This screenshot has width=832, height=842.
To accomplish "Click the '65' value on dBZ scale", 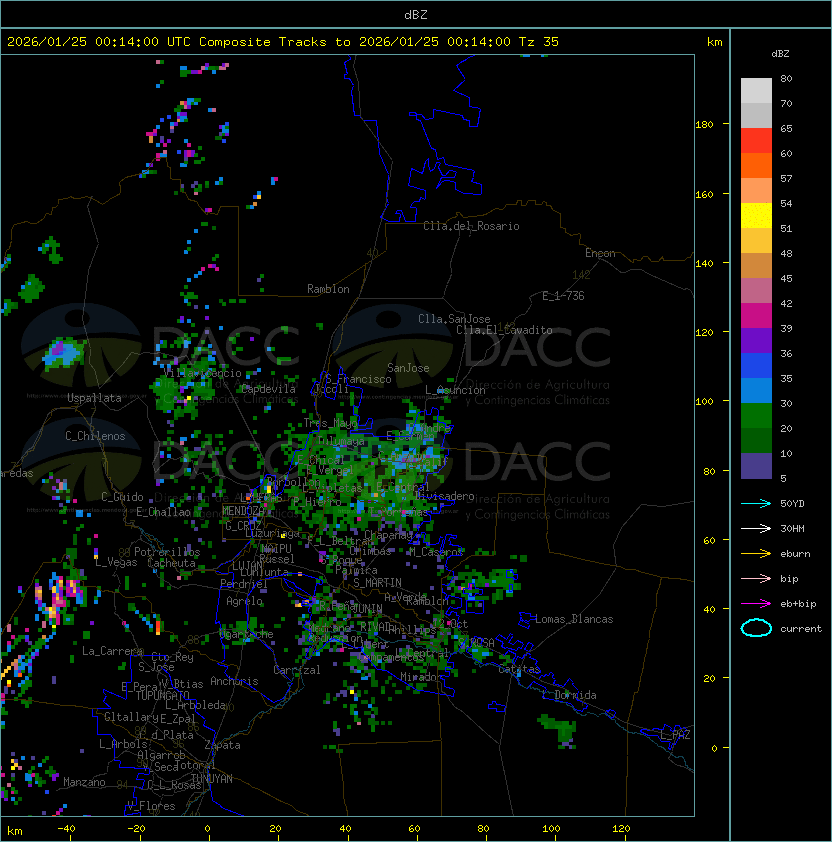I will click(786, 128).
